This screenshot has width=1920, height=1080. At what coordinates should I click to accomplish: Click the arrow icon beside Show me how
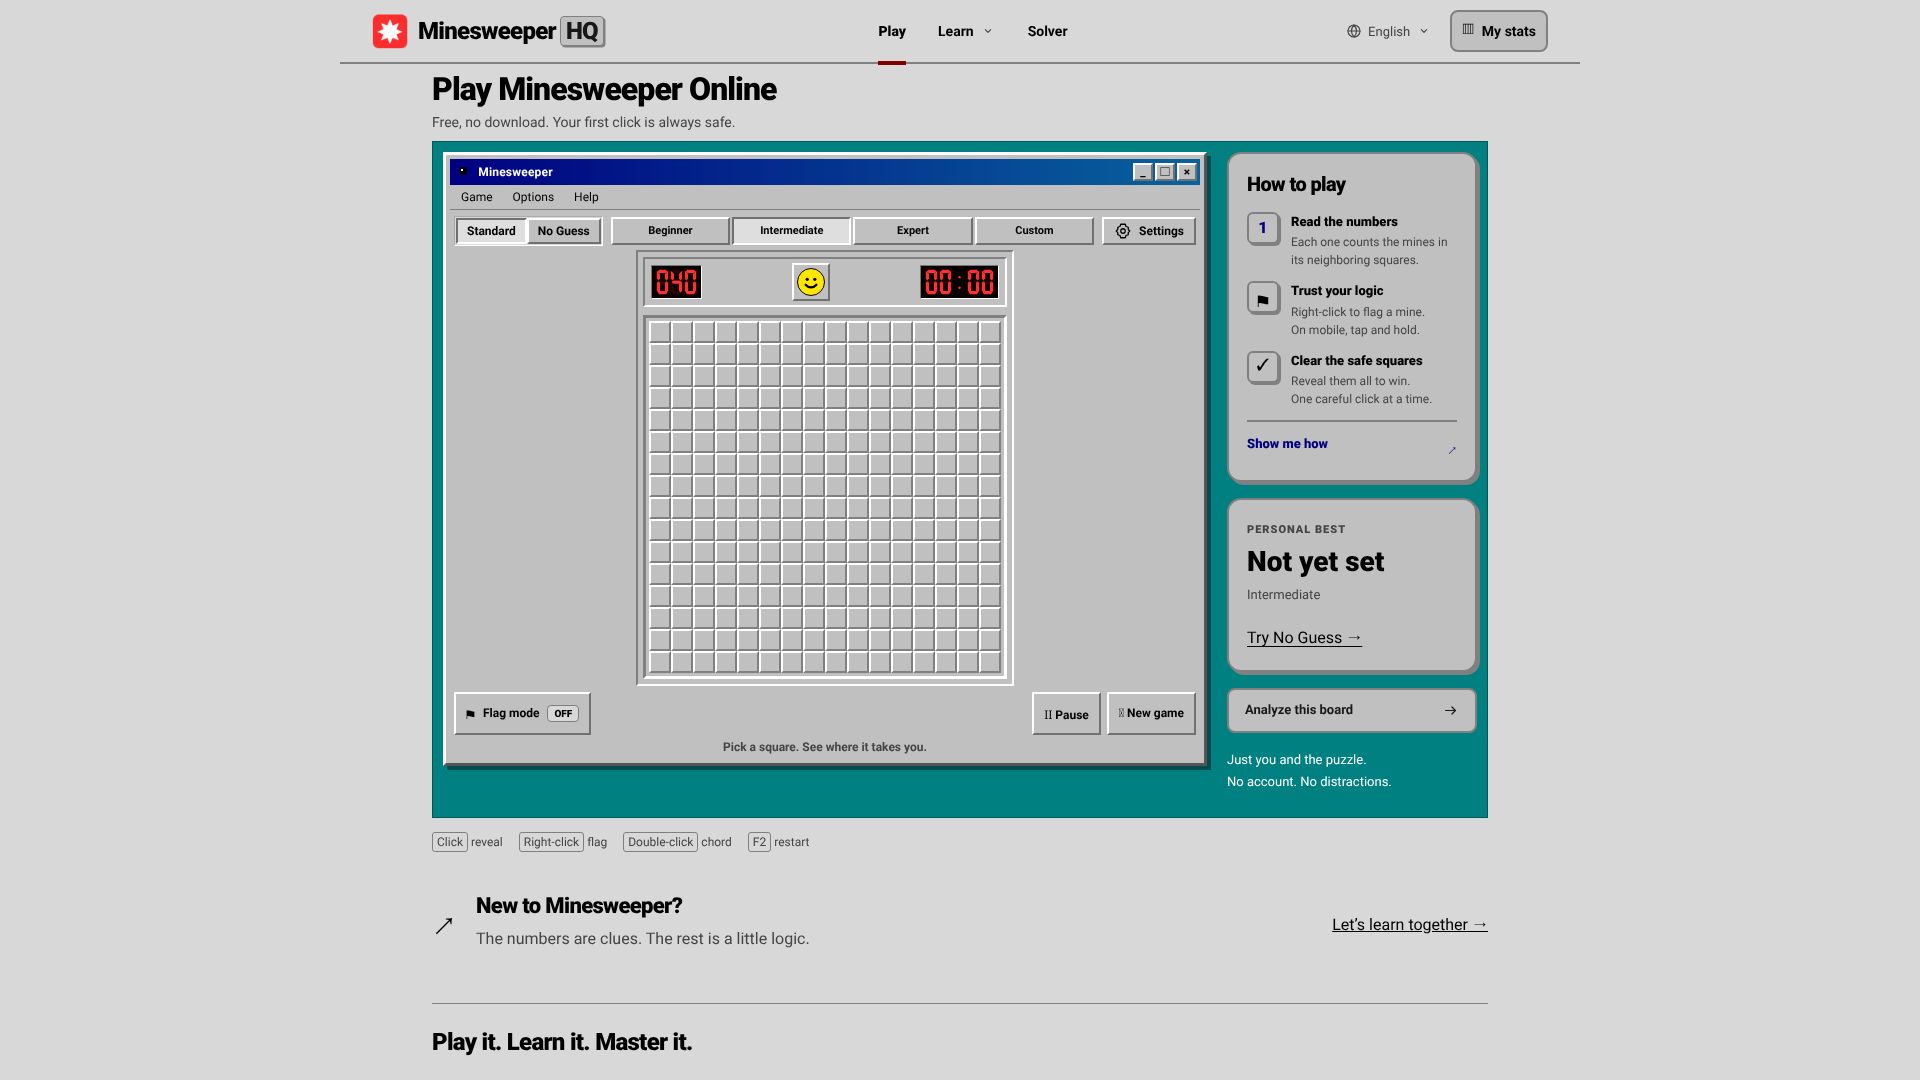point(1452,450)
